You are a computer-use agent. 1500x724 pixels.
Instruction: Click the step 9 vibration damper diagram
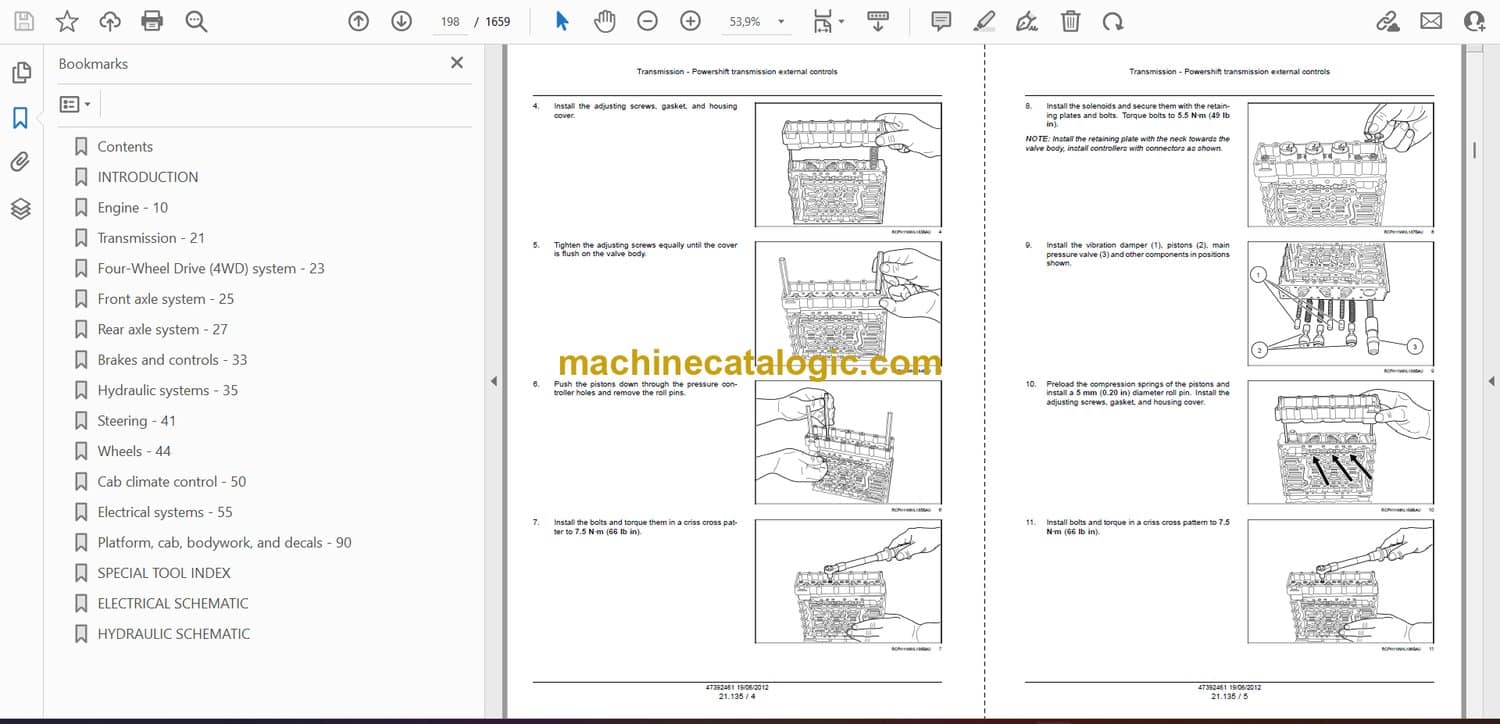tap(1340, 303)
